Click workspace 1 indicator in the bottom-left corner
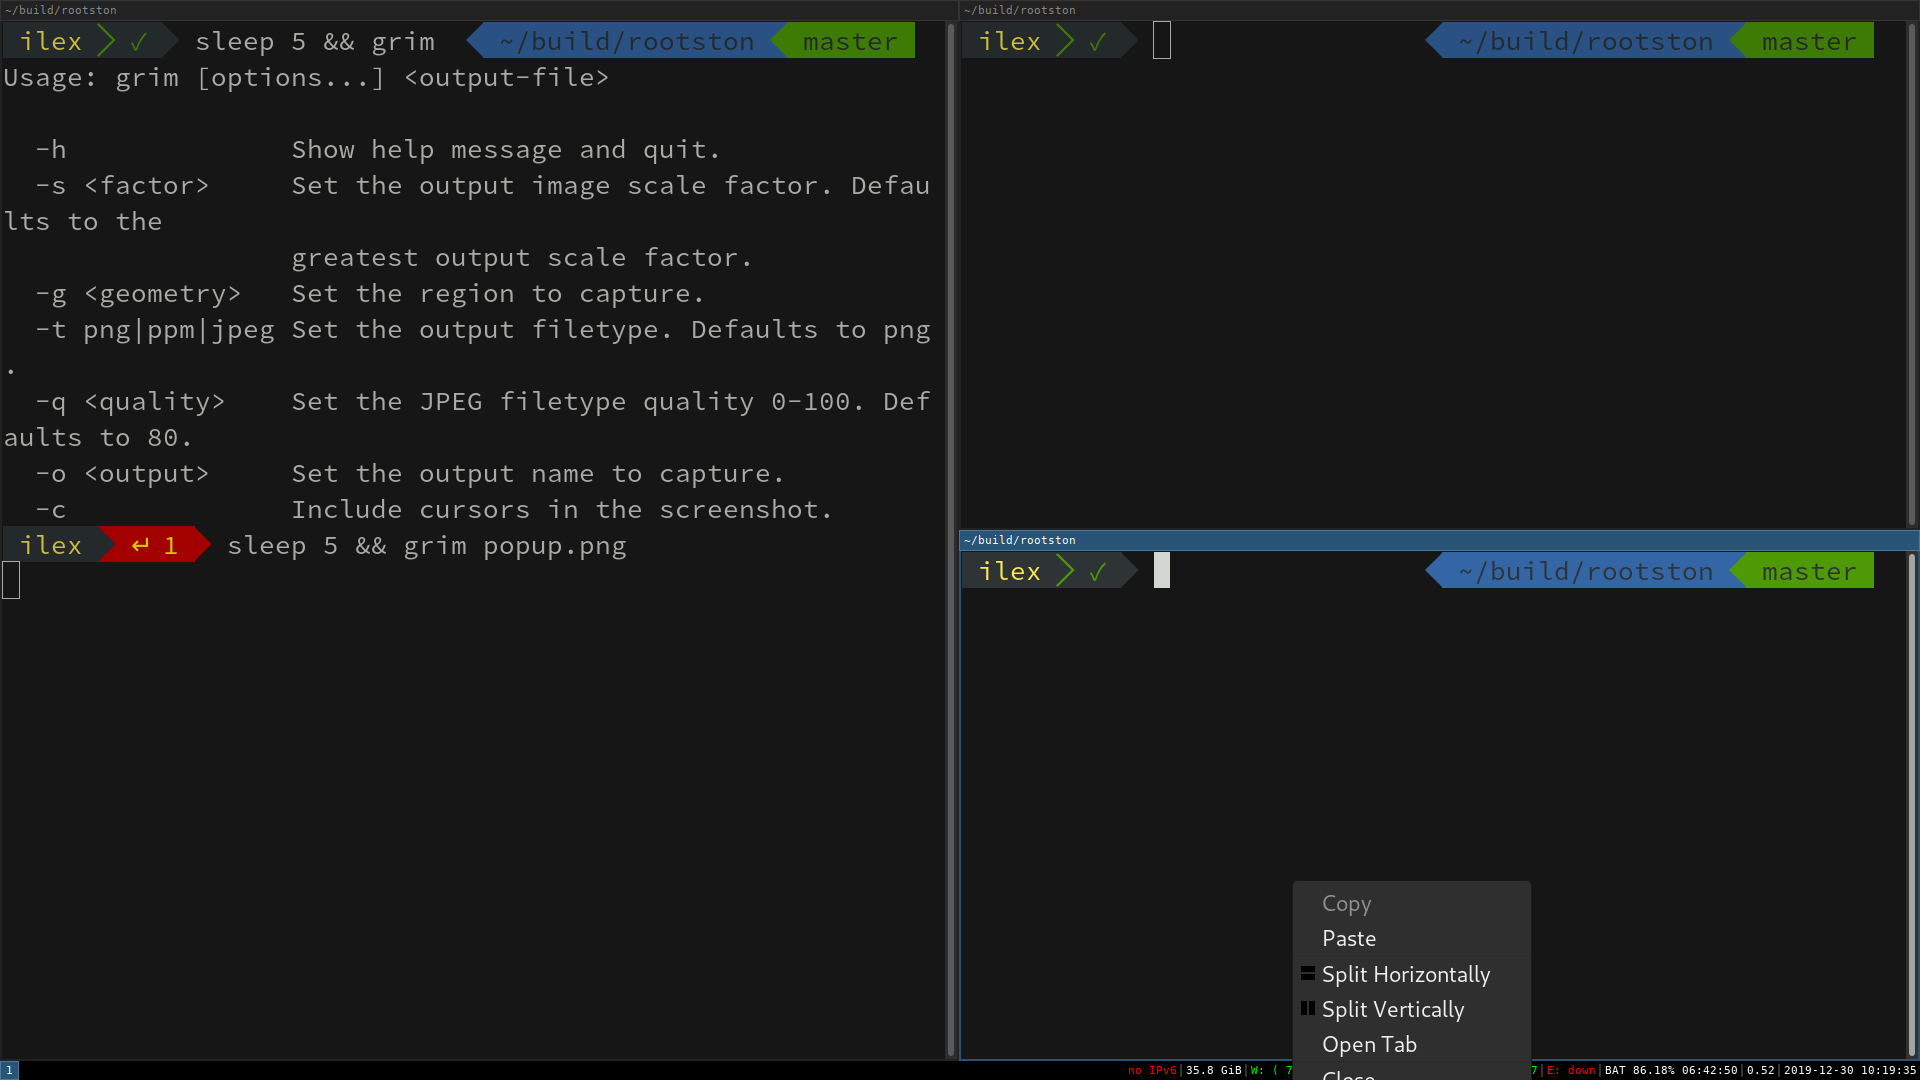 coord(8,1070)
